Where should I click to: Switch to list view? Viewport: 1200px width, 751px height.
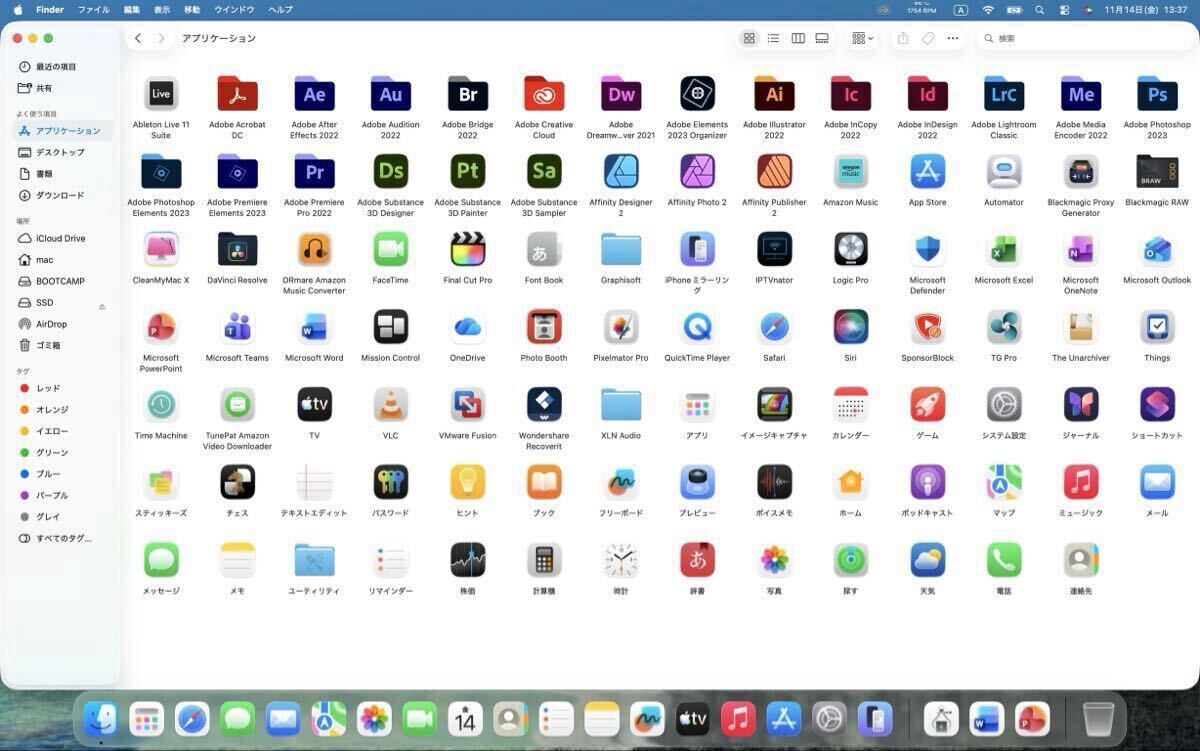[x=773, y=38]
